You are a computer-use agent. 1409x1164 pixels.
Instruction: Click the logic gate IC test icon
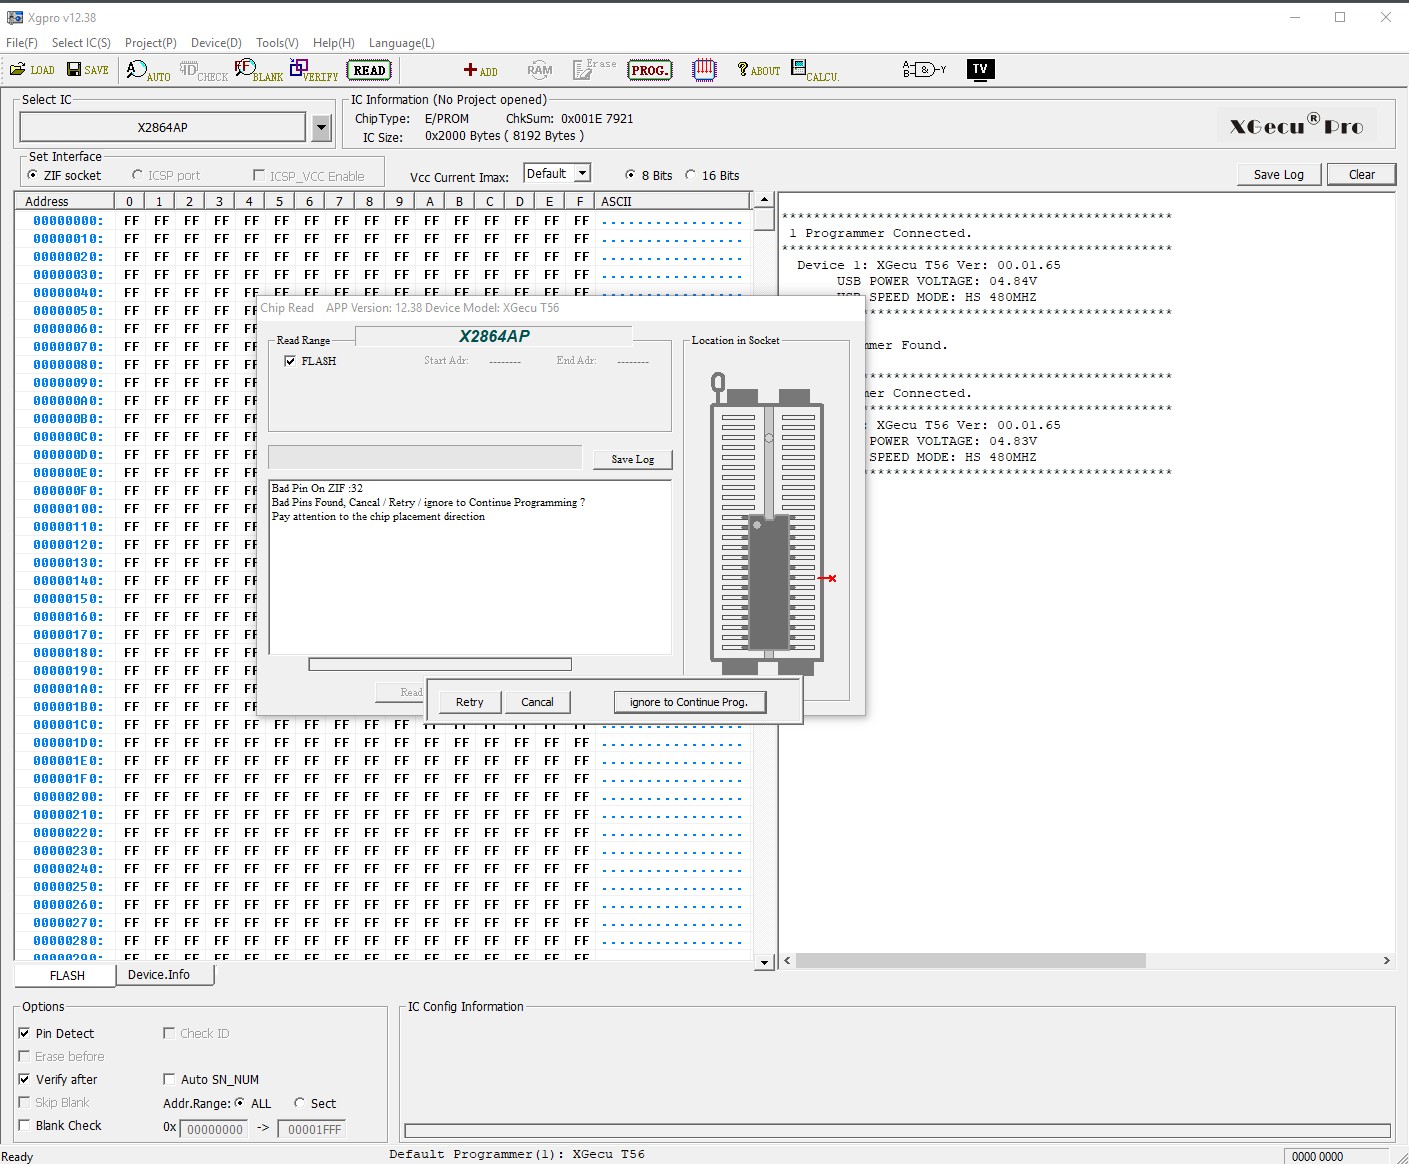[923, 70]
